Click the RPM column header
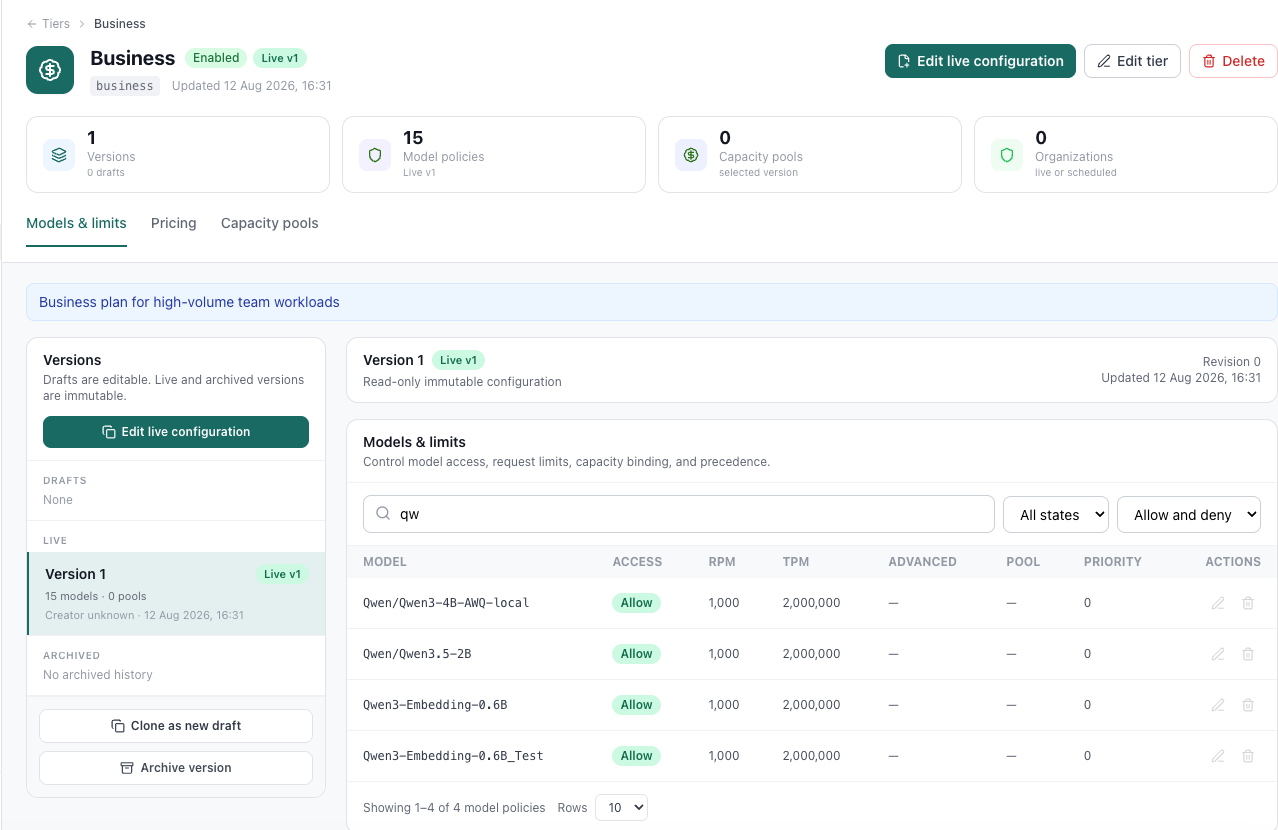Image resolution: width=1278 pixels, height=830 pixels. pos(722,562)
